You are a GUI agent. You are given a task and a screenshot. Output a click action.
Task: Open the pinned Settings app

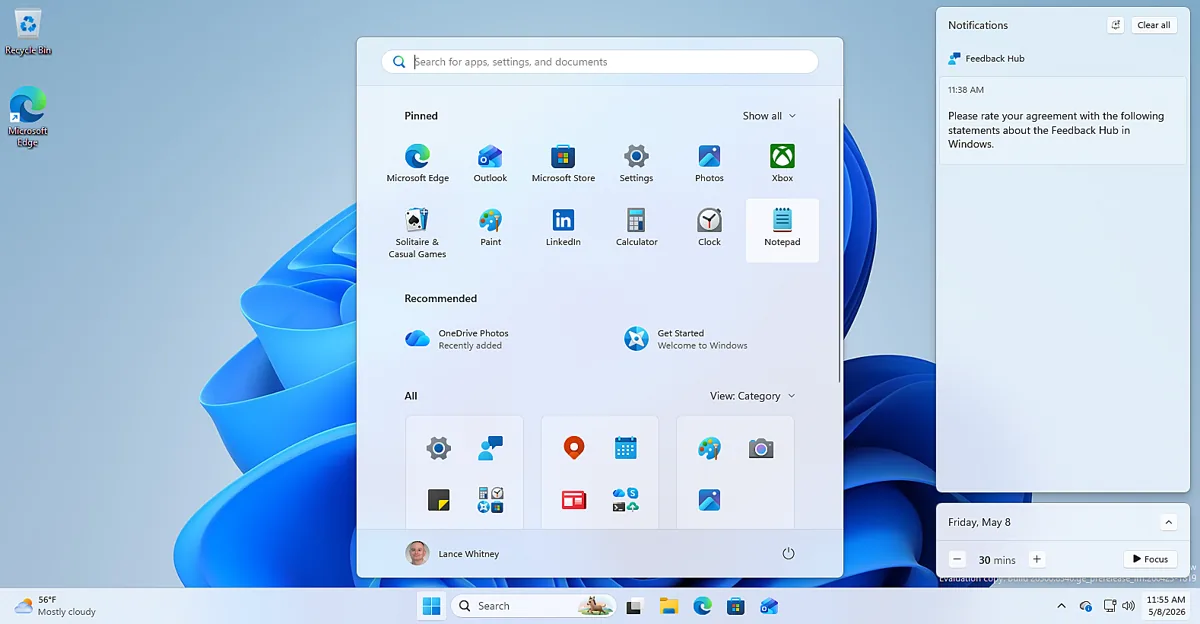click(x=636, y=164)
